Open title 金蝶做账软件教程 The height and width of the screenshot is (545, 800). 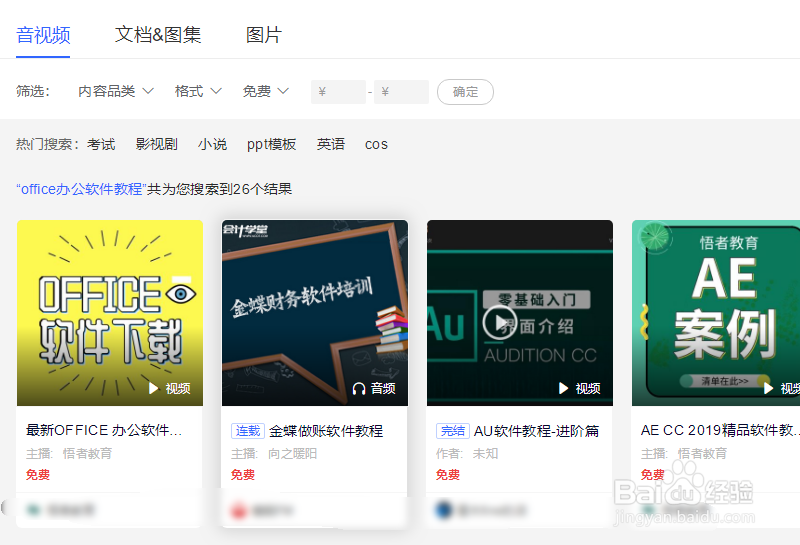pos(326,431)
